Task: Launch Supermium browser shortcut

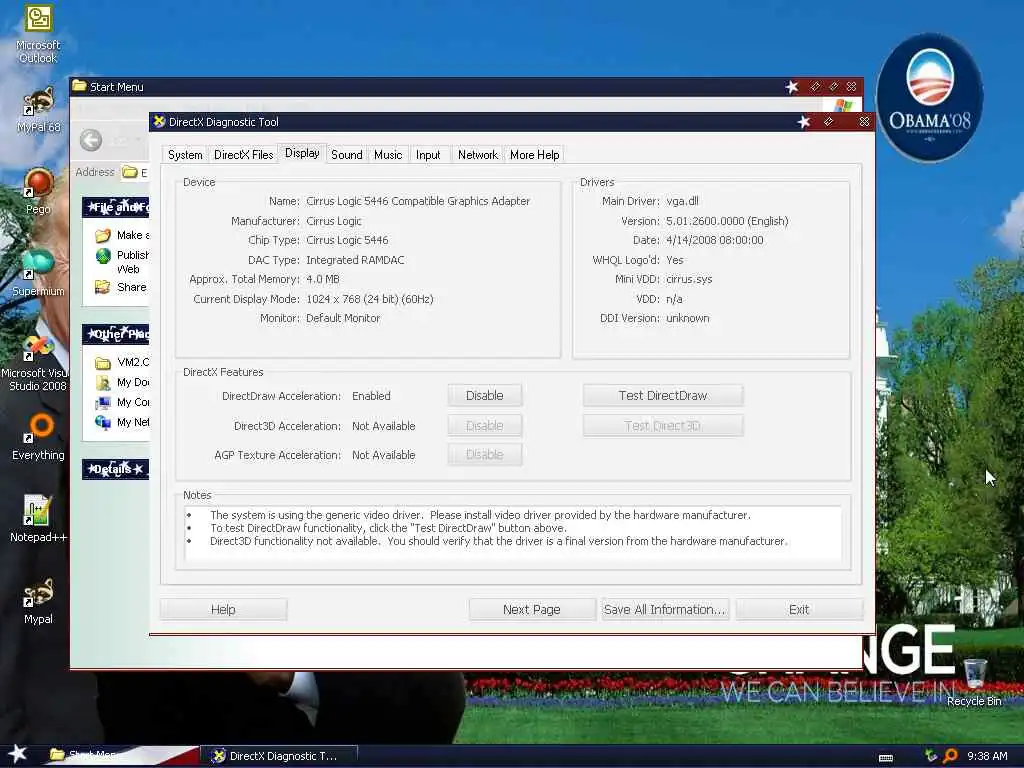Action: point(38,273)
